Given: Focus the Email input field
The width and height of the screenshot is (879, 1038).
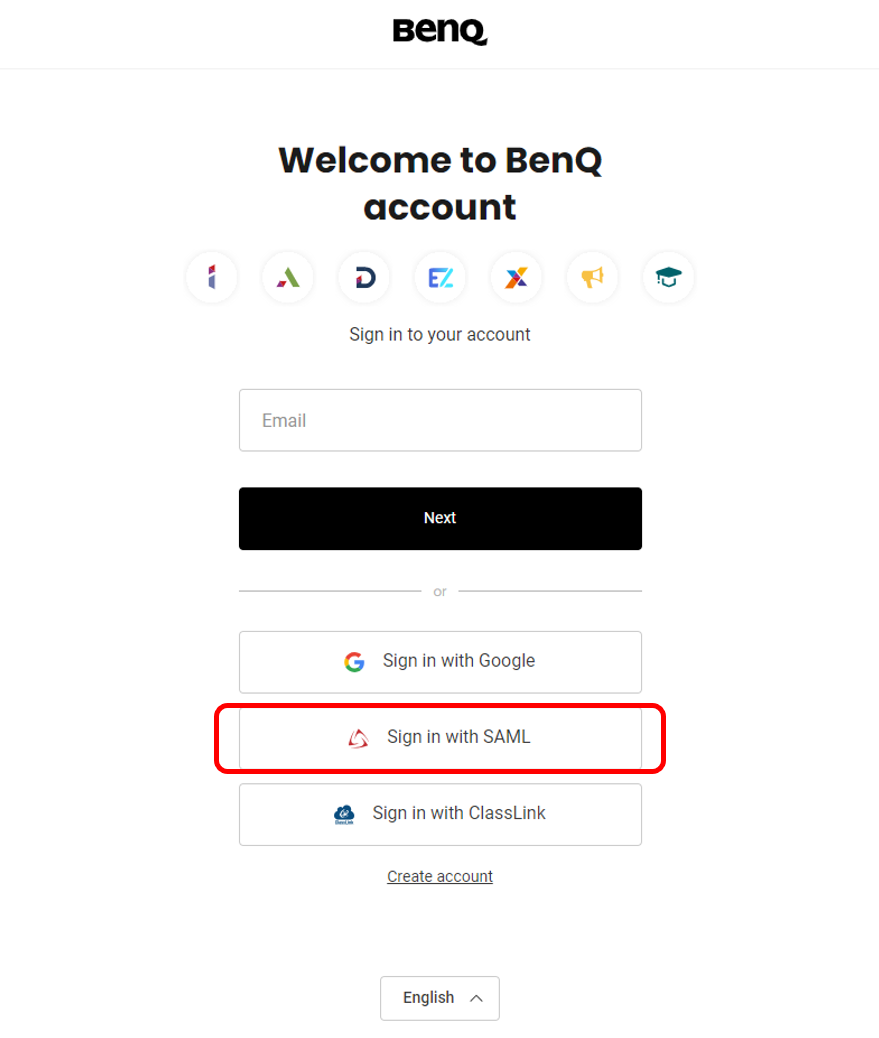Looking at the screenshot, I should point(440,420).
